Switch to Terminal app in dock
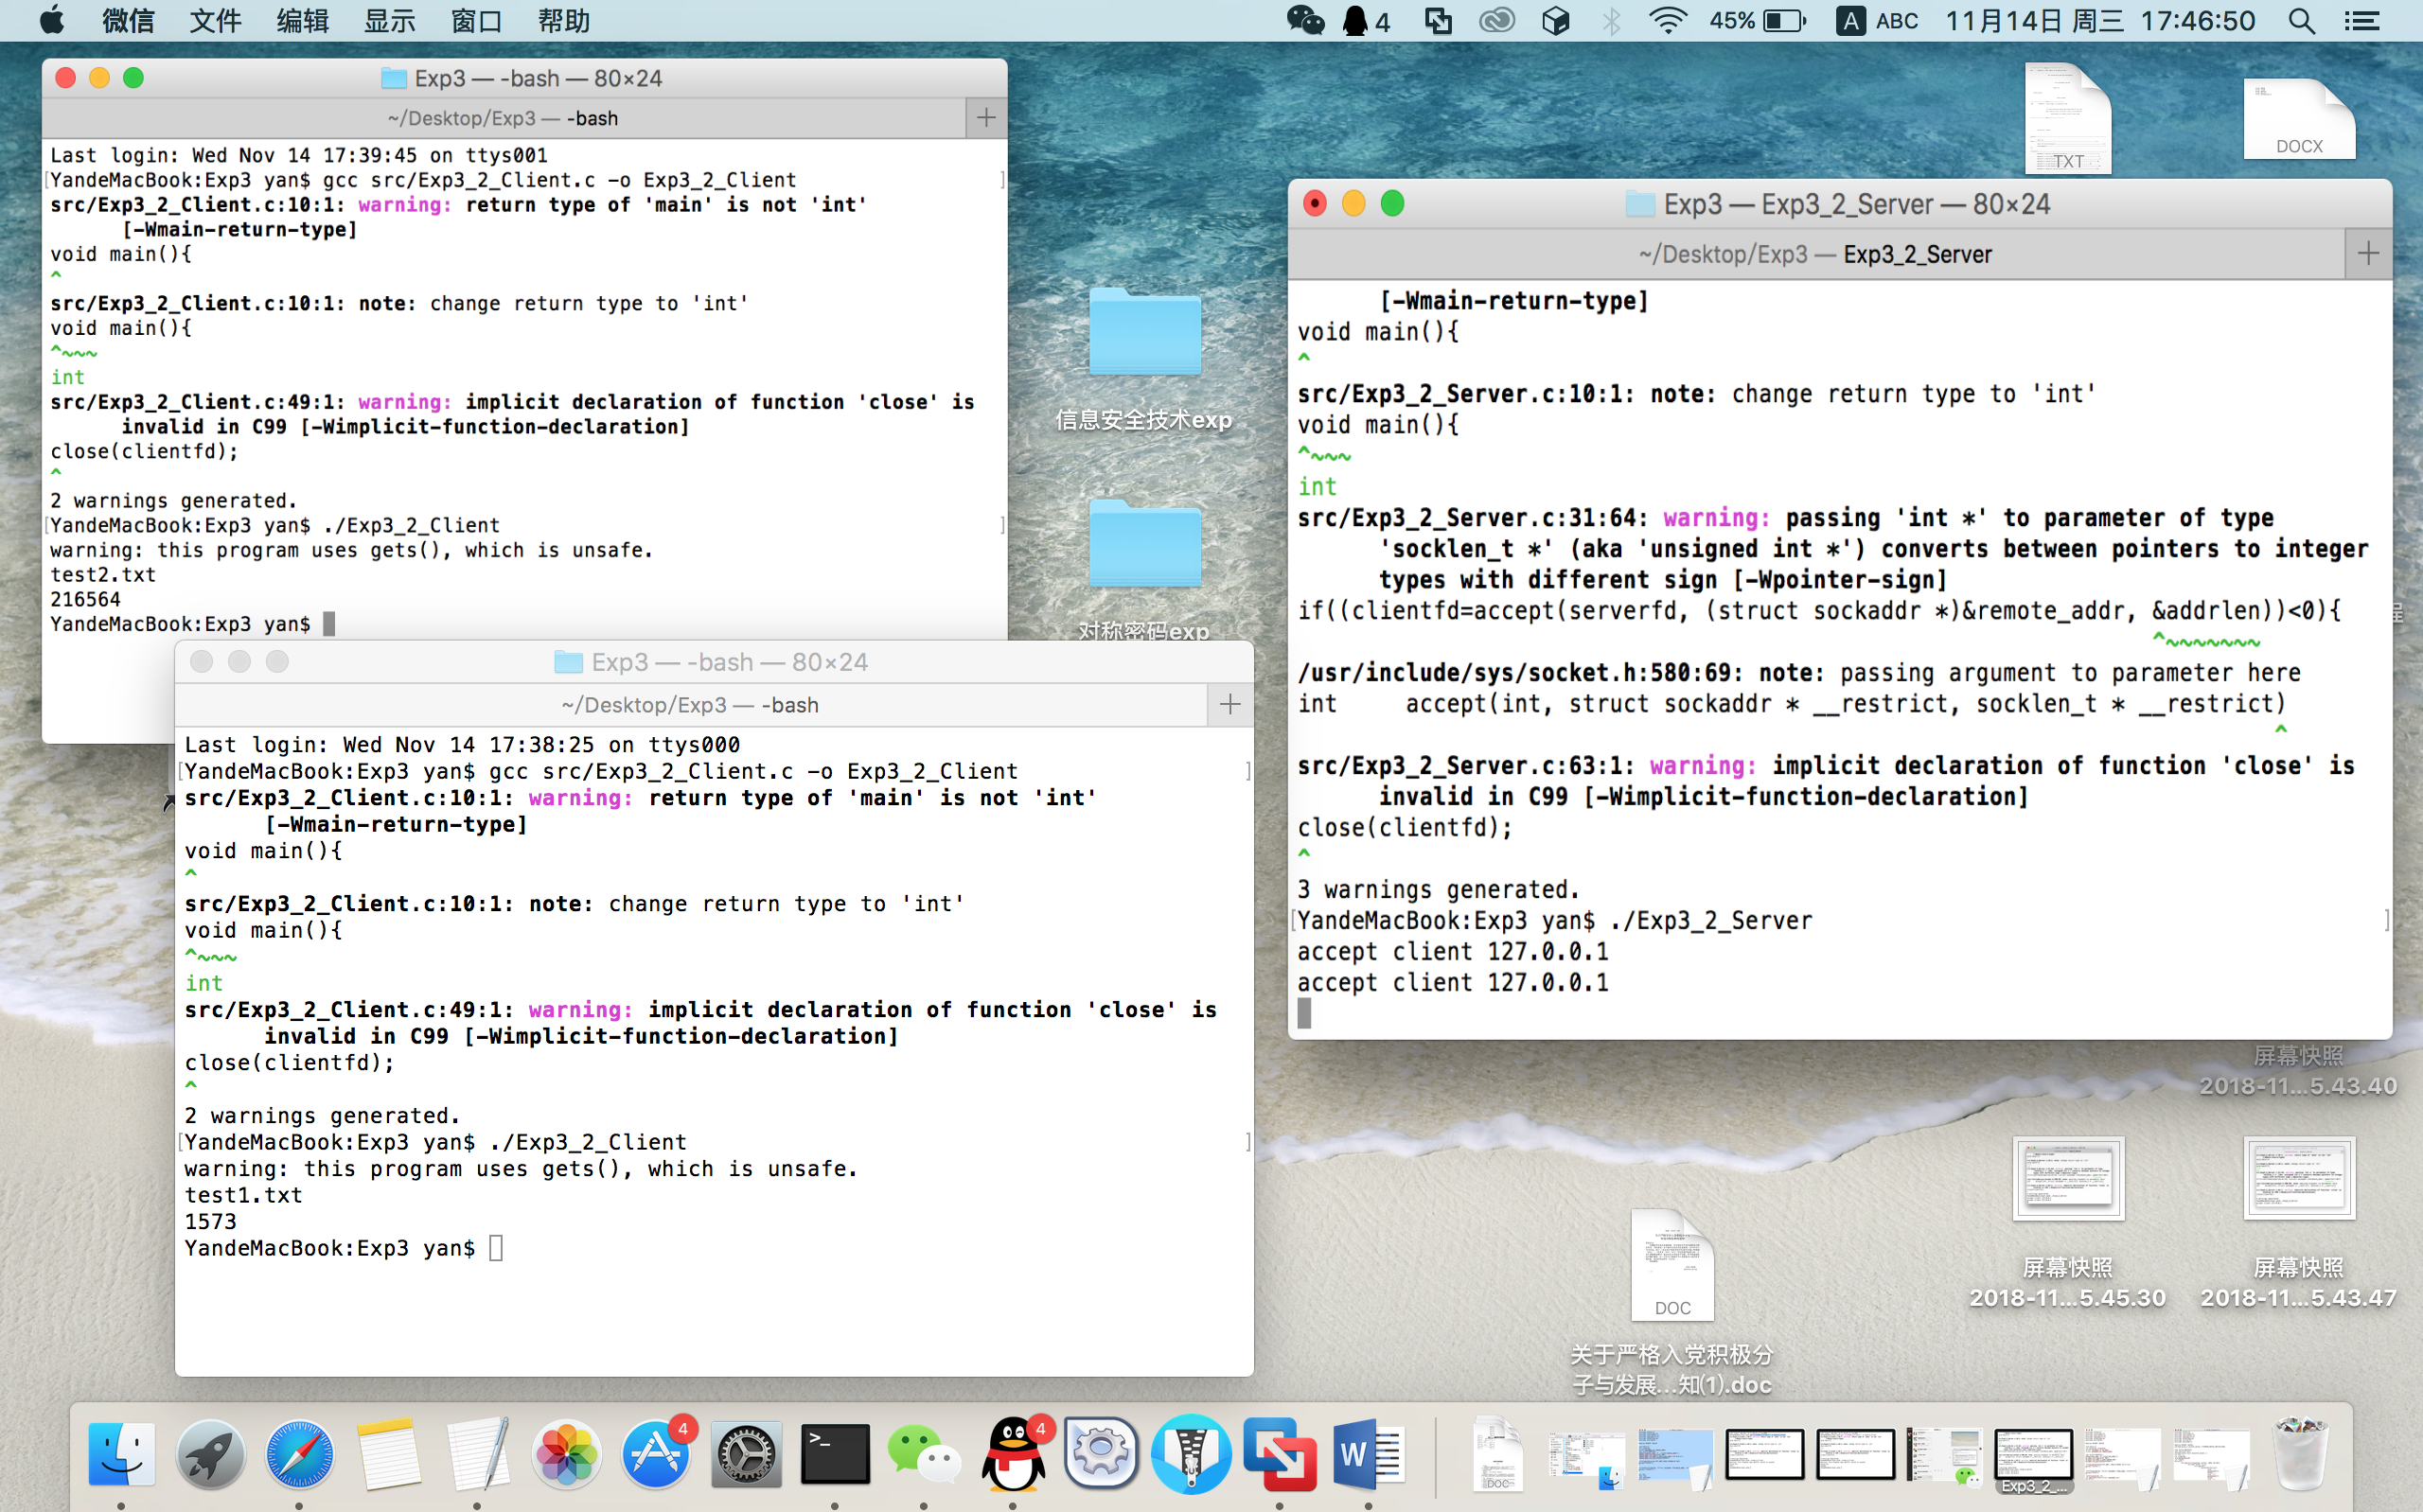 (x=834, y=1453)
